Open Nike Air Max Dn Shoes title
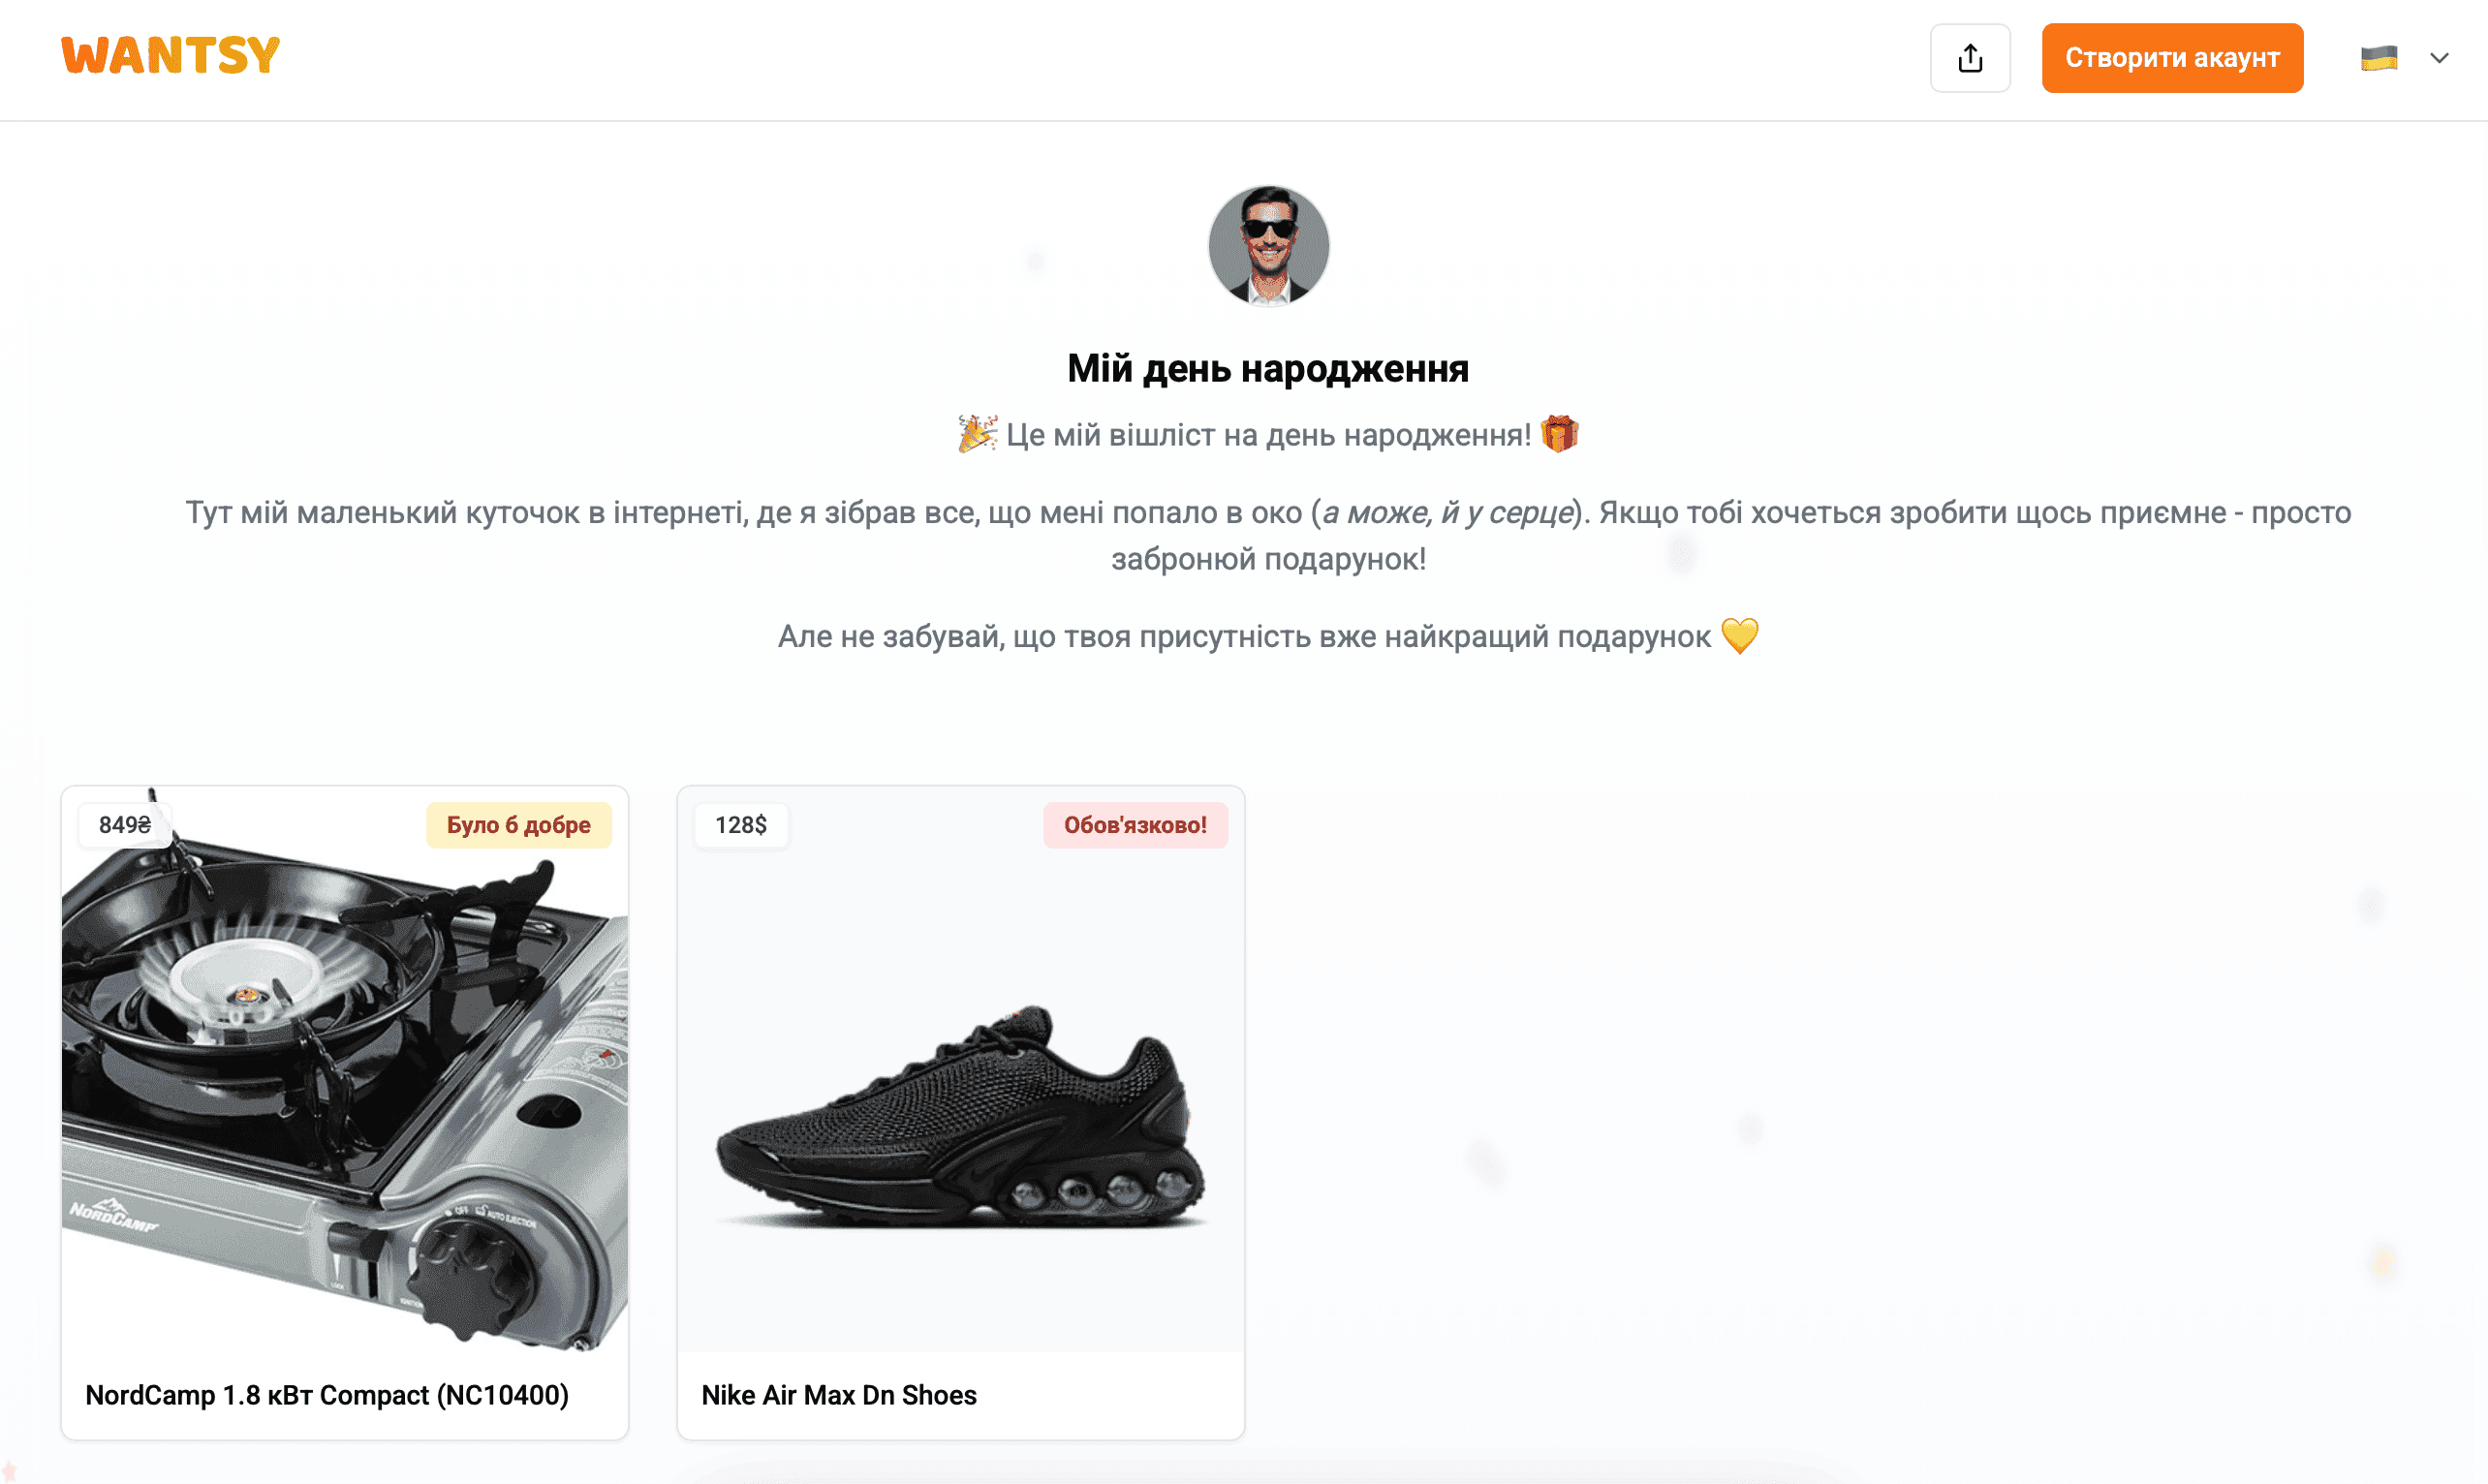The width and height of the screenshot is (2488, 1484). pos(839,1394)
